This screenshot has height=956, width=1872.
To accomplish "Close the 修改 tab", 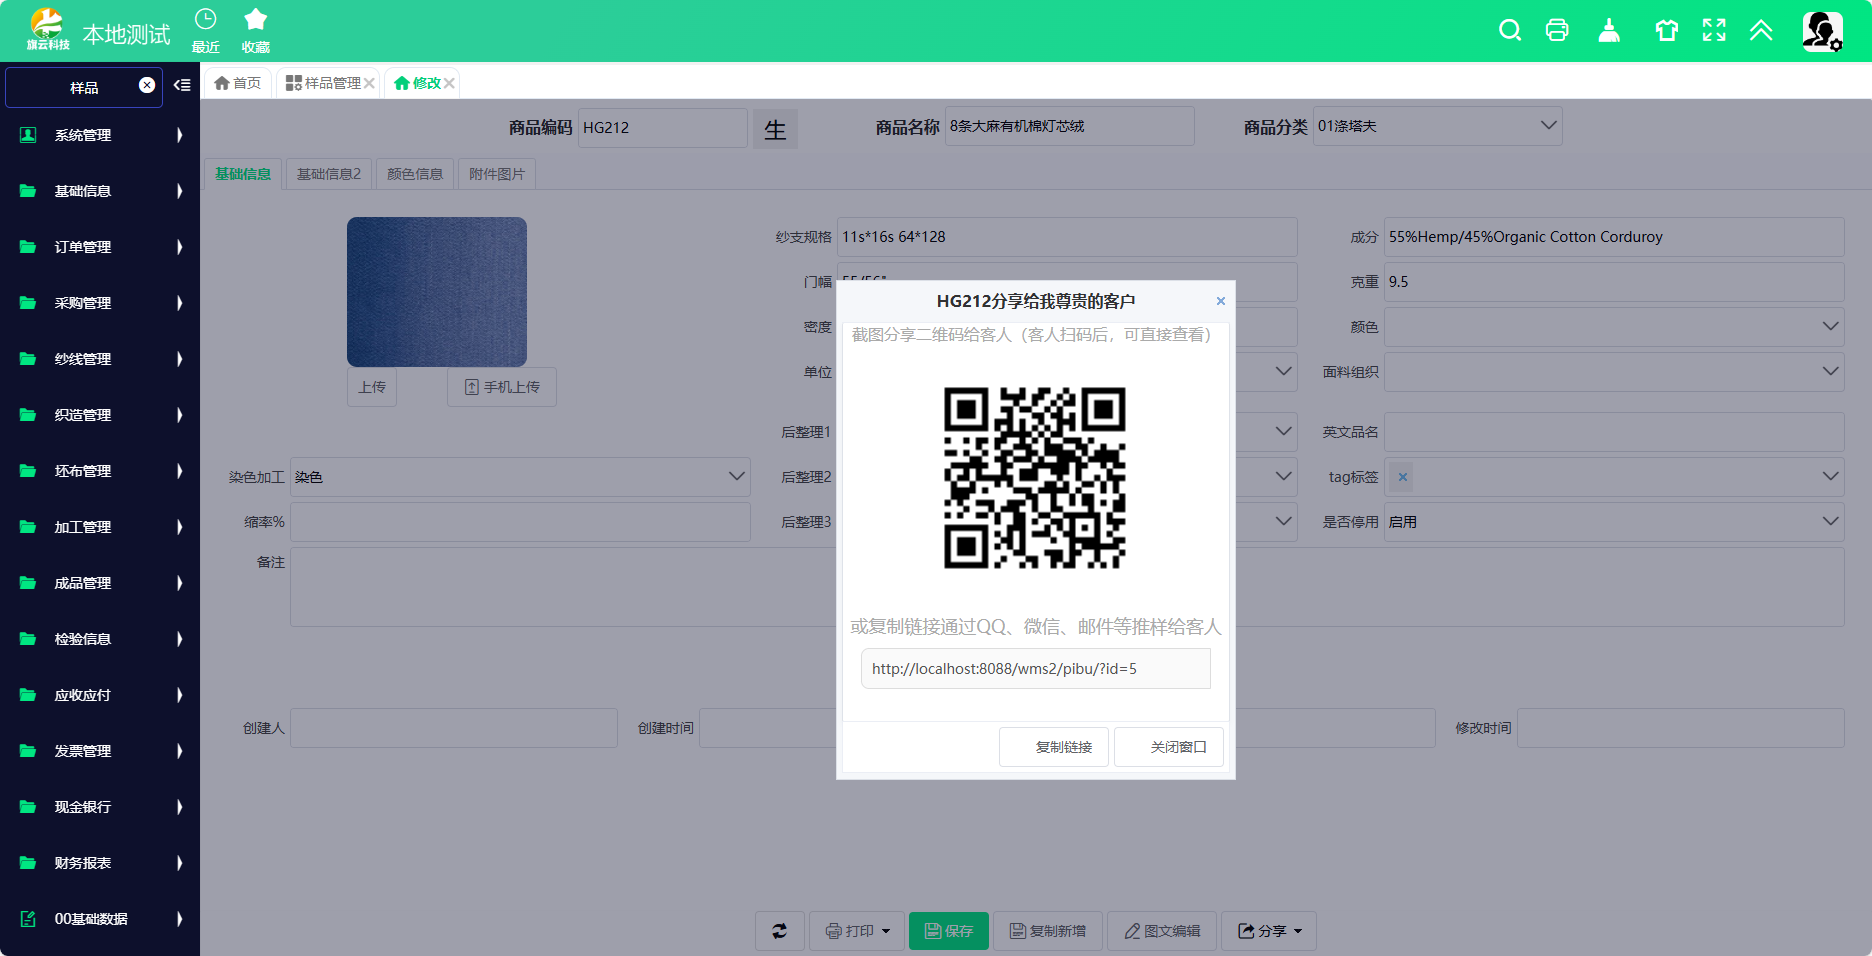I will [x=449, y=83].
